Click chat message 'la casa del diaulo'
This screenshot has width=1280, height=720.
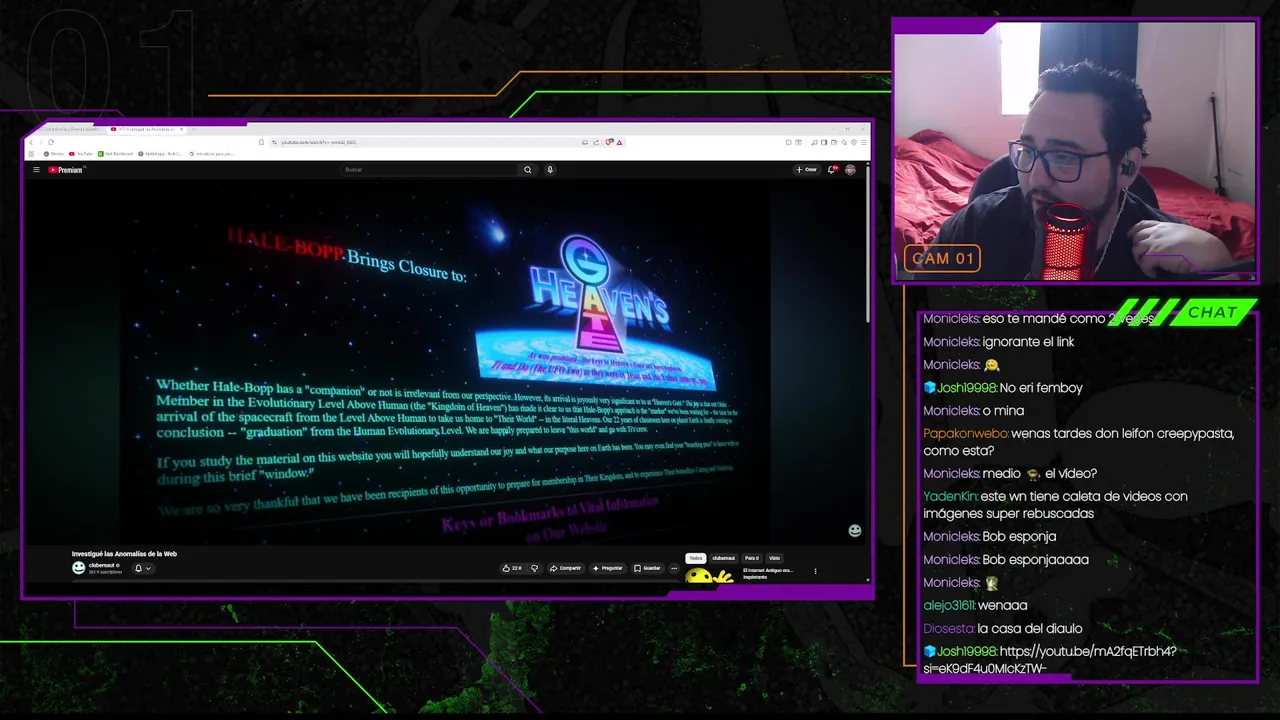1030,628
